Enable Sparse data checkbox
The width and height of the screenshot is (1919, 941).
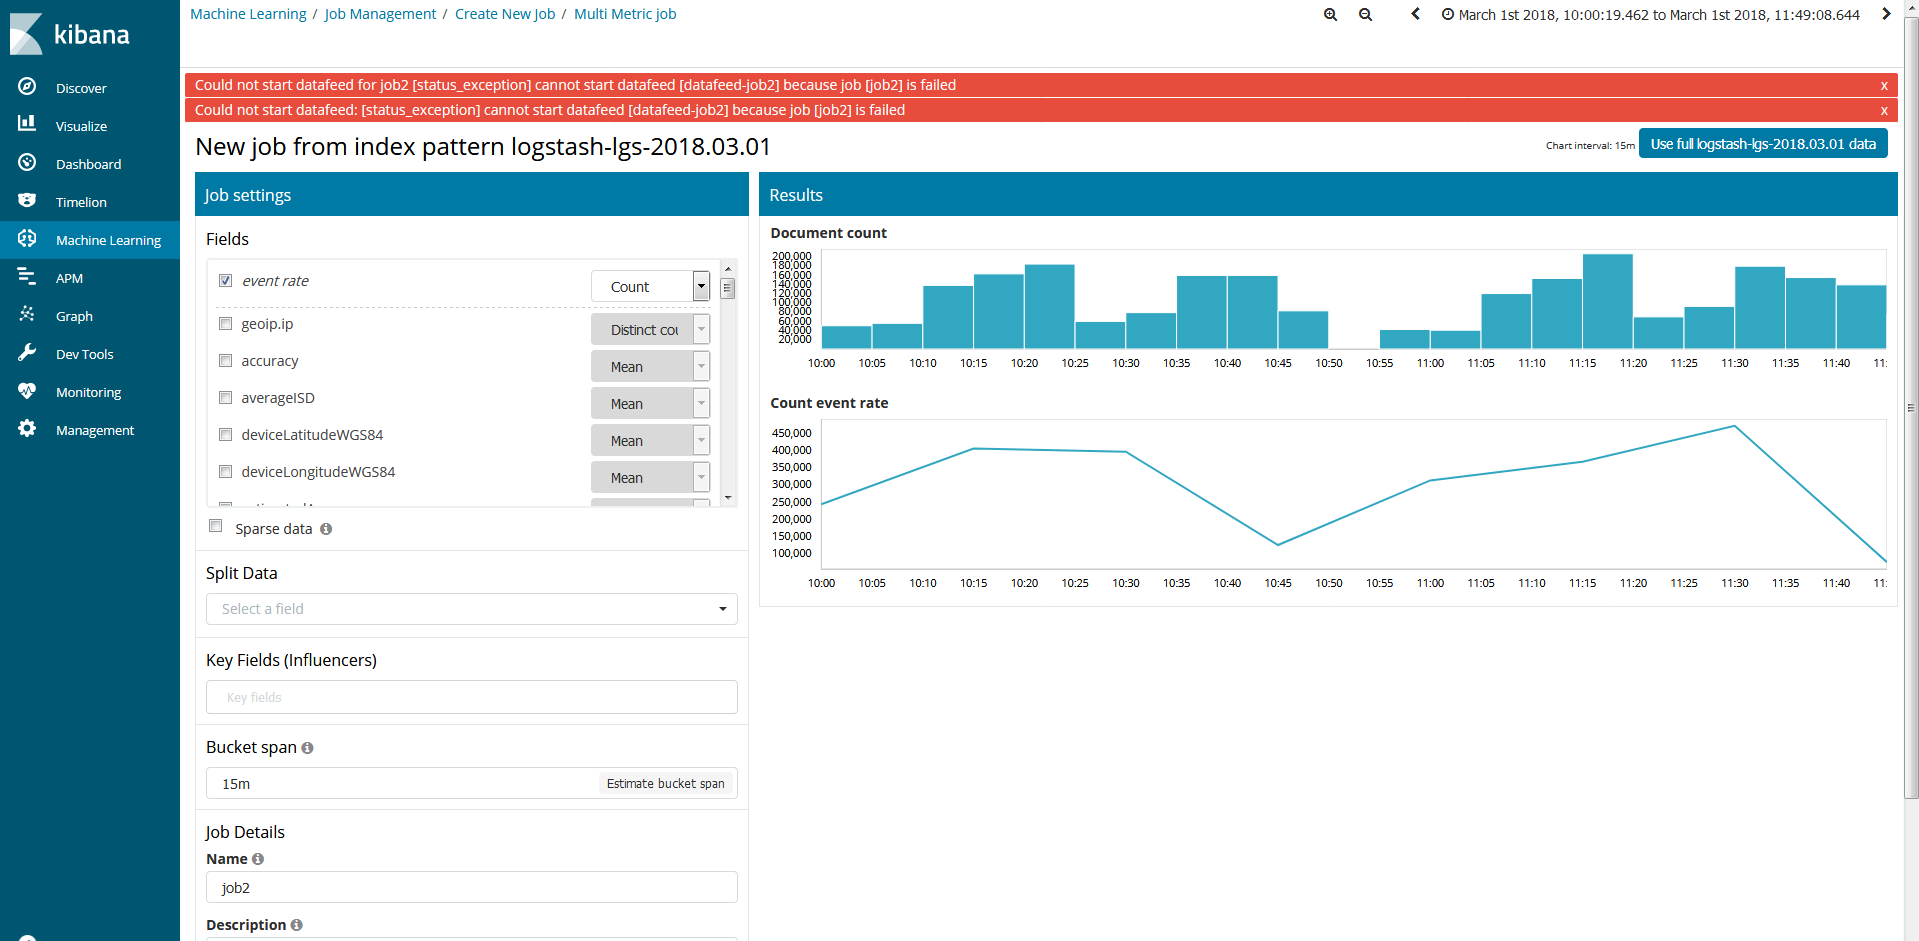[215, 526]
